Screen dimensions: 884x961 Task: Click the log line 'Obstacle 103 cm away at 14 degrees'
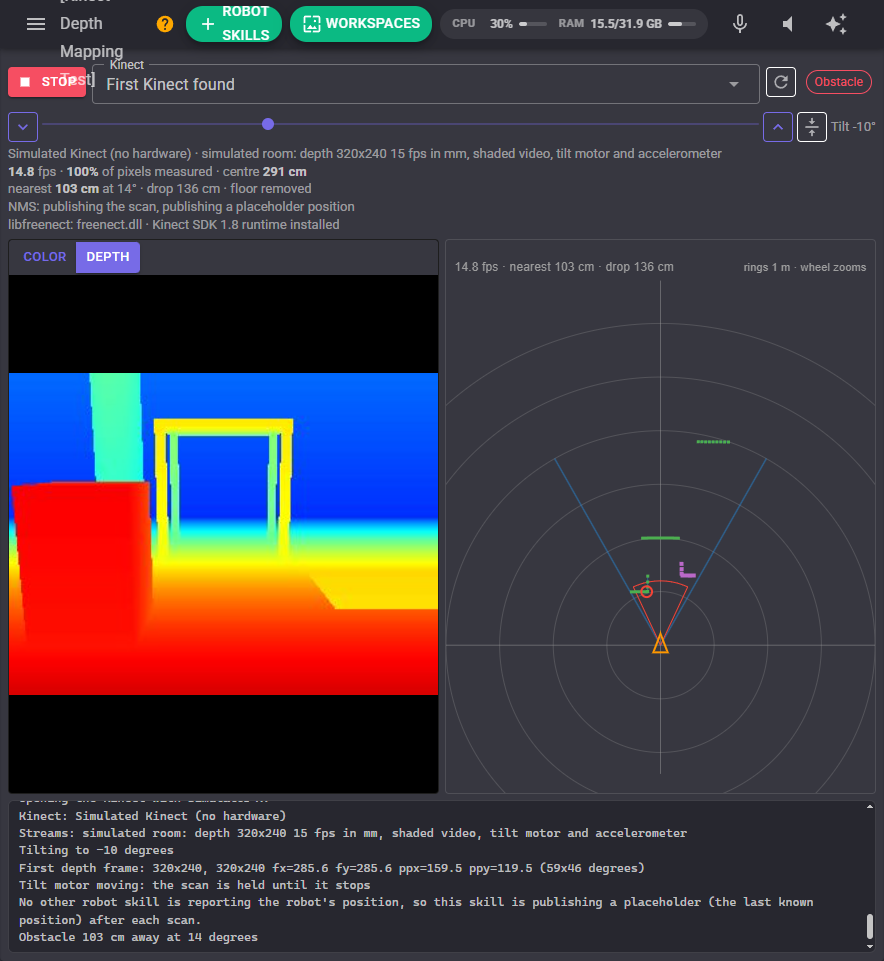coord(138,937)
